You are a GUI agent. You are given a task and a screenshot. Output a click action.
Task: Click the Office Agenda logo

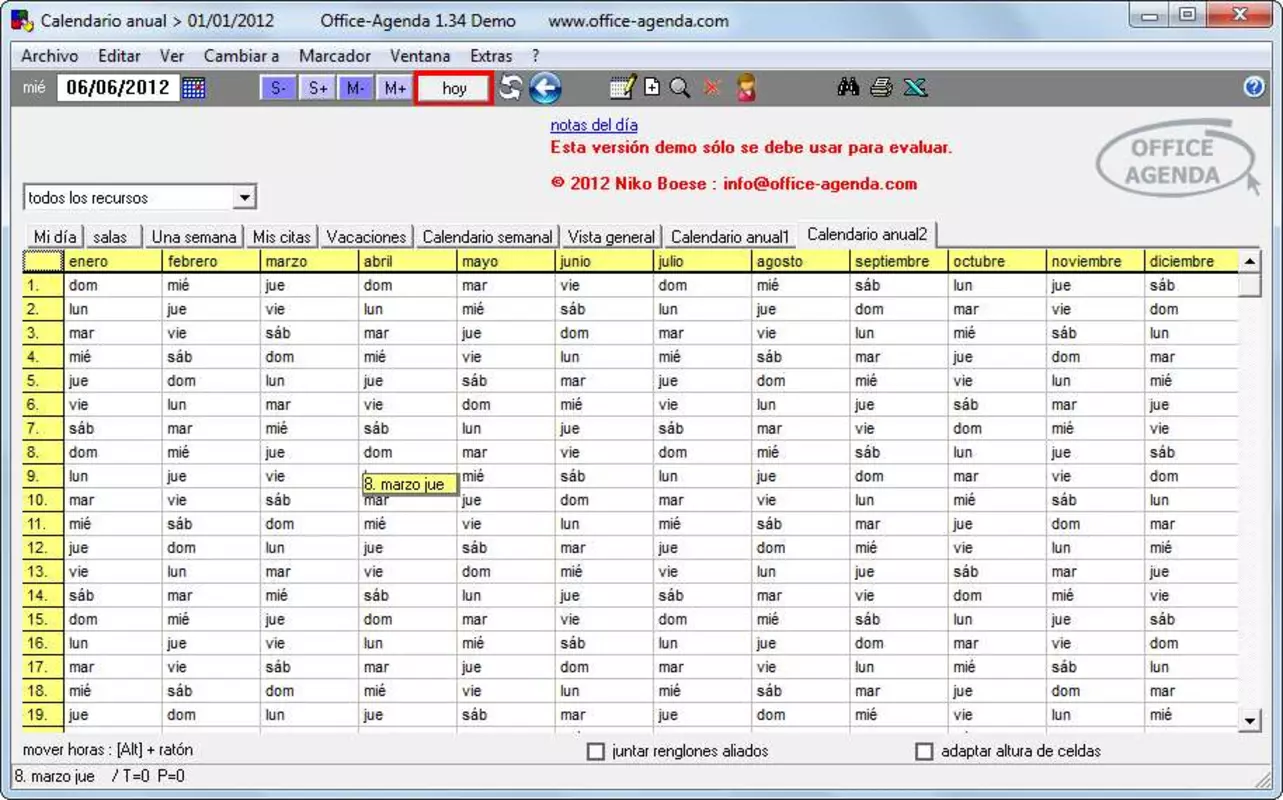tap(1178, 160)
